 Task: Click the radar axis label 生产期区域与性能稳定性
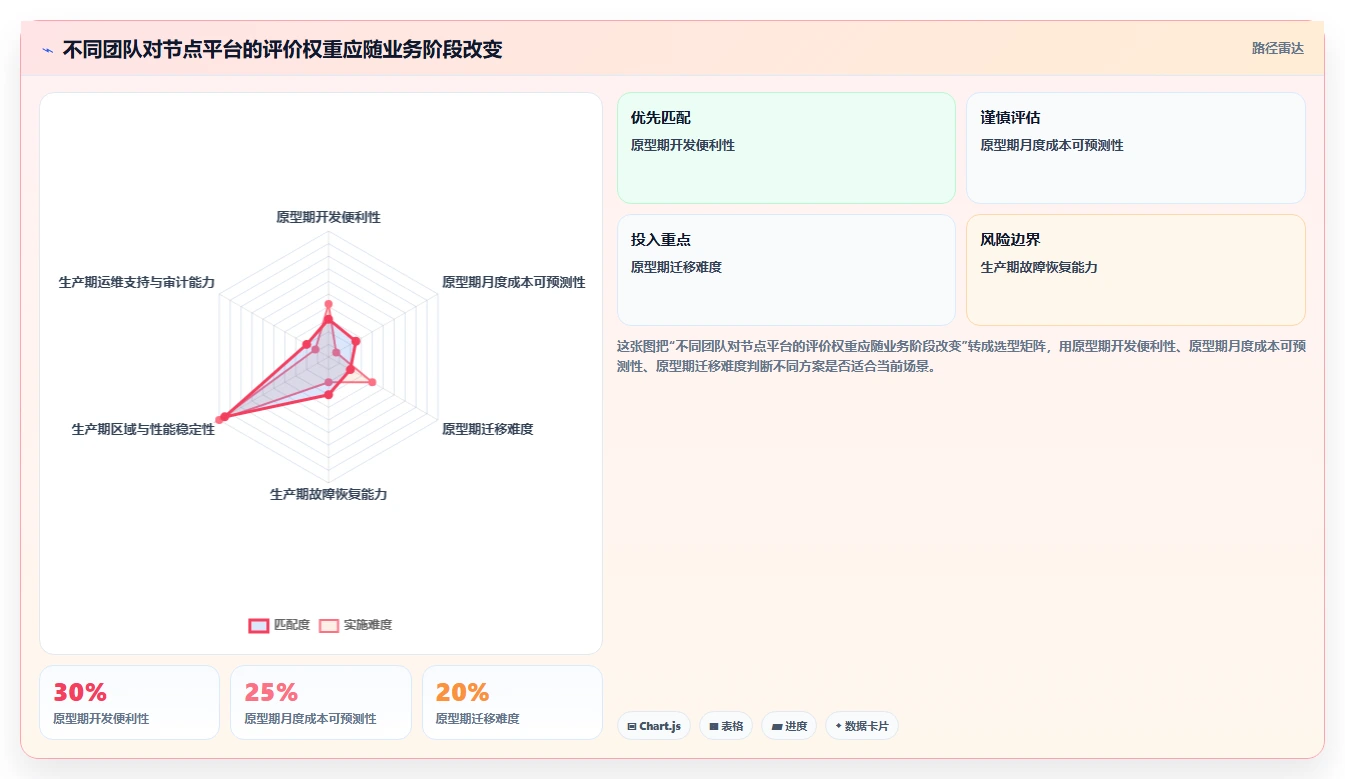pyautogui.click(x=143, y=429)
